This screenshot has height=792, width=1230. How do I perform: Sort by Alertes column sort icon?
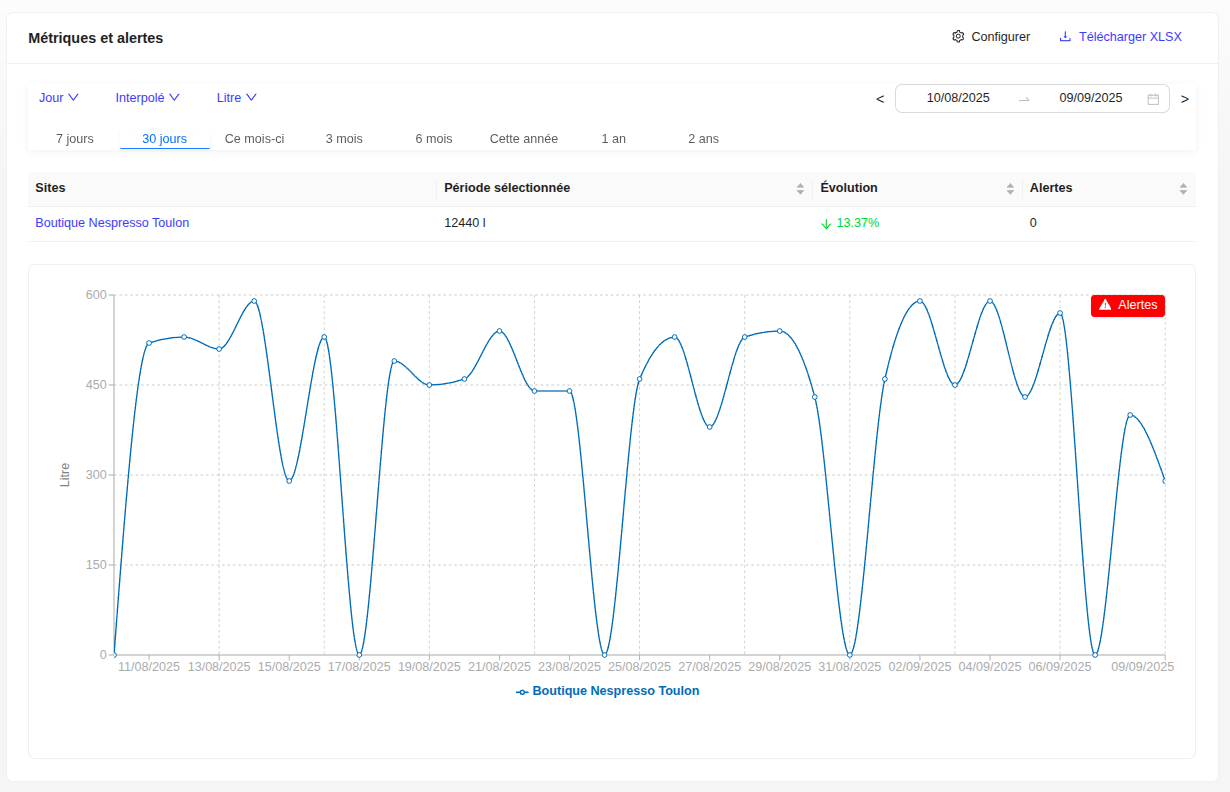click(1183, 188)
